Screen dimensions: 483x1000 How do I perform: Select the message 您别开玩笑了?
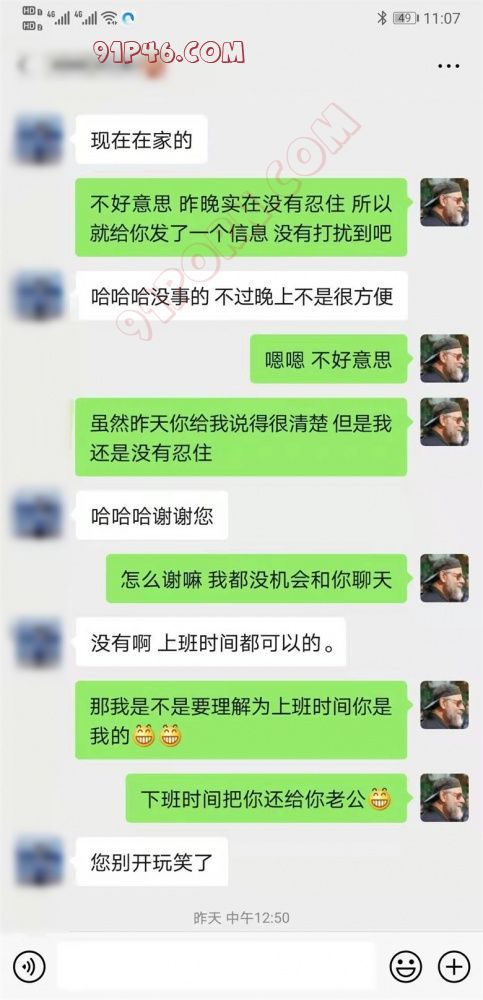click(152, 862)
